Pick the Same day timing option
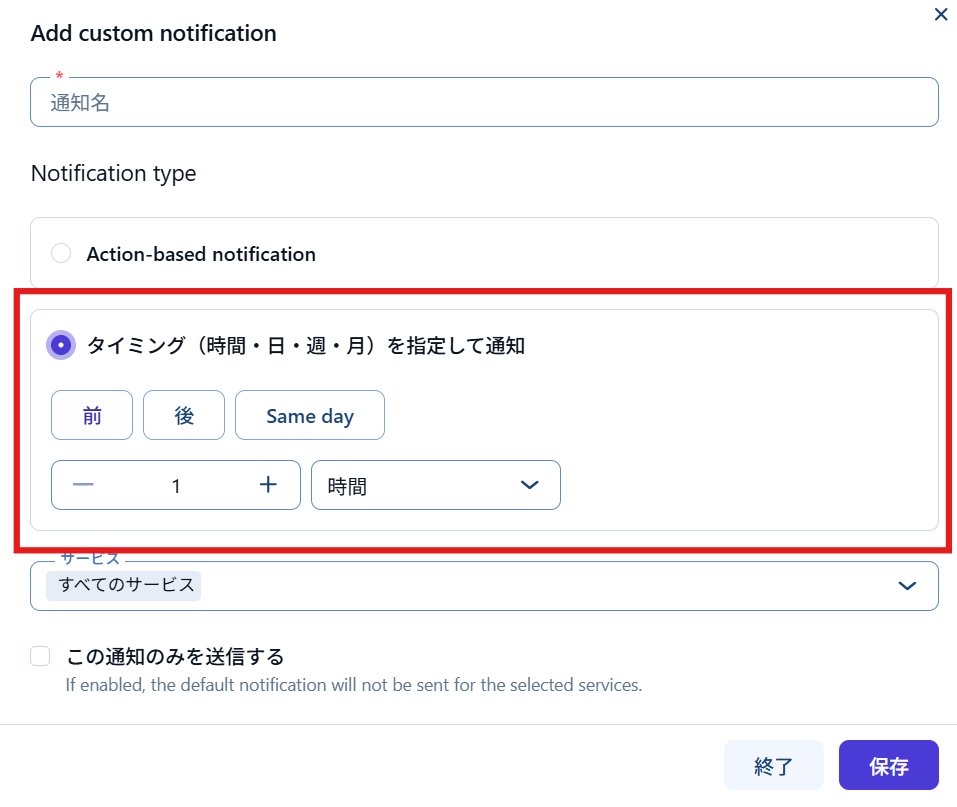The image size is (957, 807). 310,416
